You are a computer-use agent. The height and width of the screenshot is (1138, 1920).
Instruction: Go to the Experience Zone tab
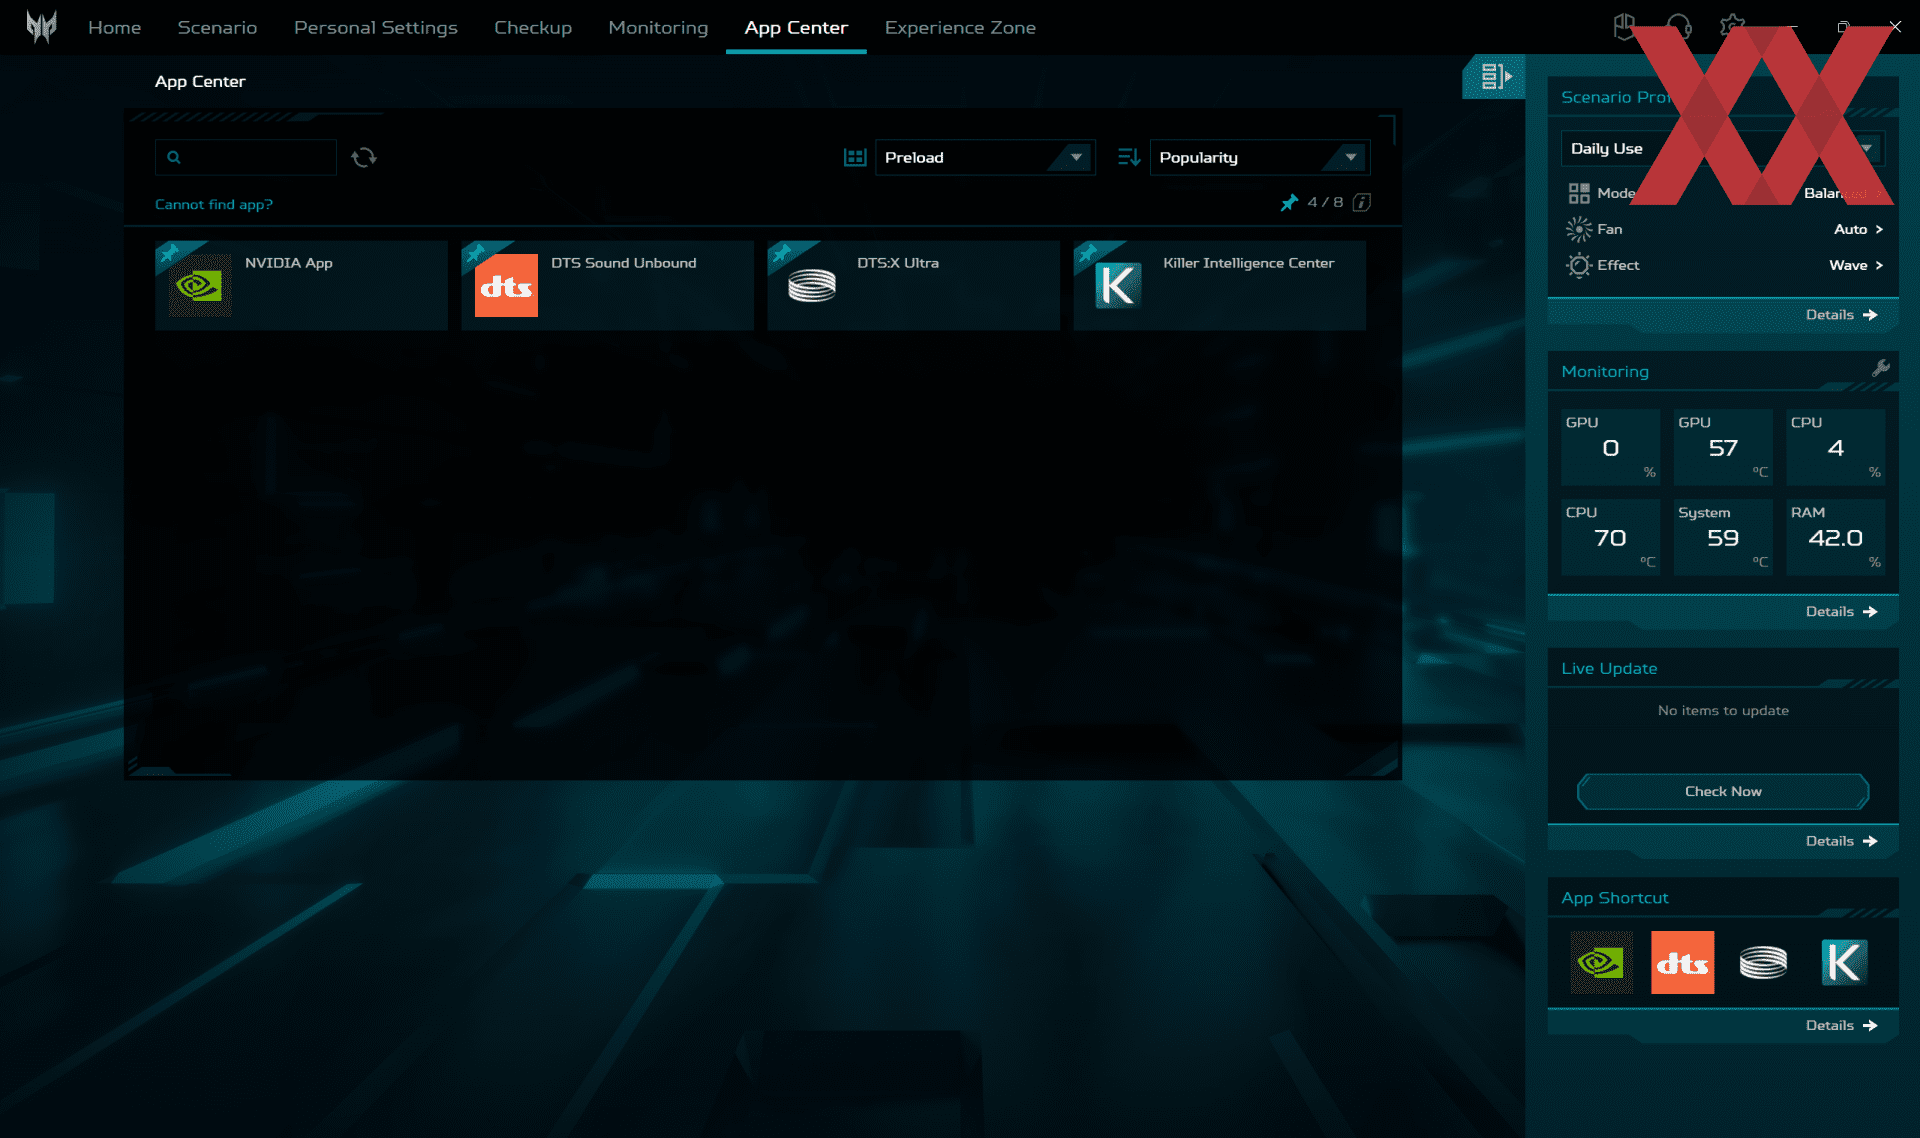(959, 27)
